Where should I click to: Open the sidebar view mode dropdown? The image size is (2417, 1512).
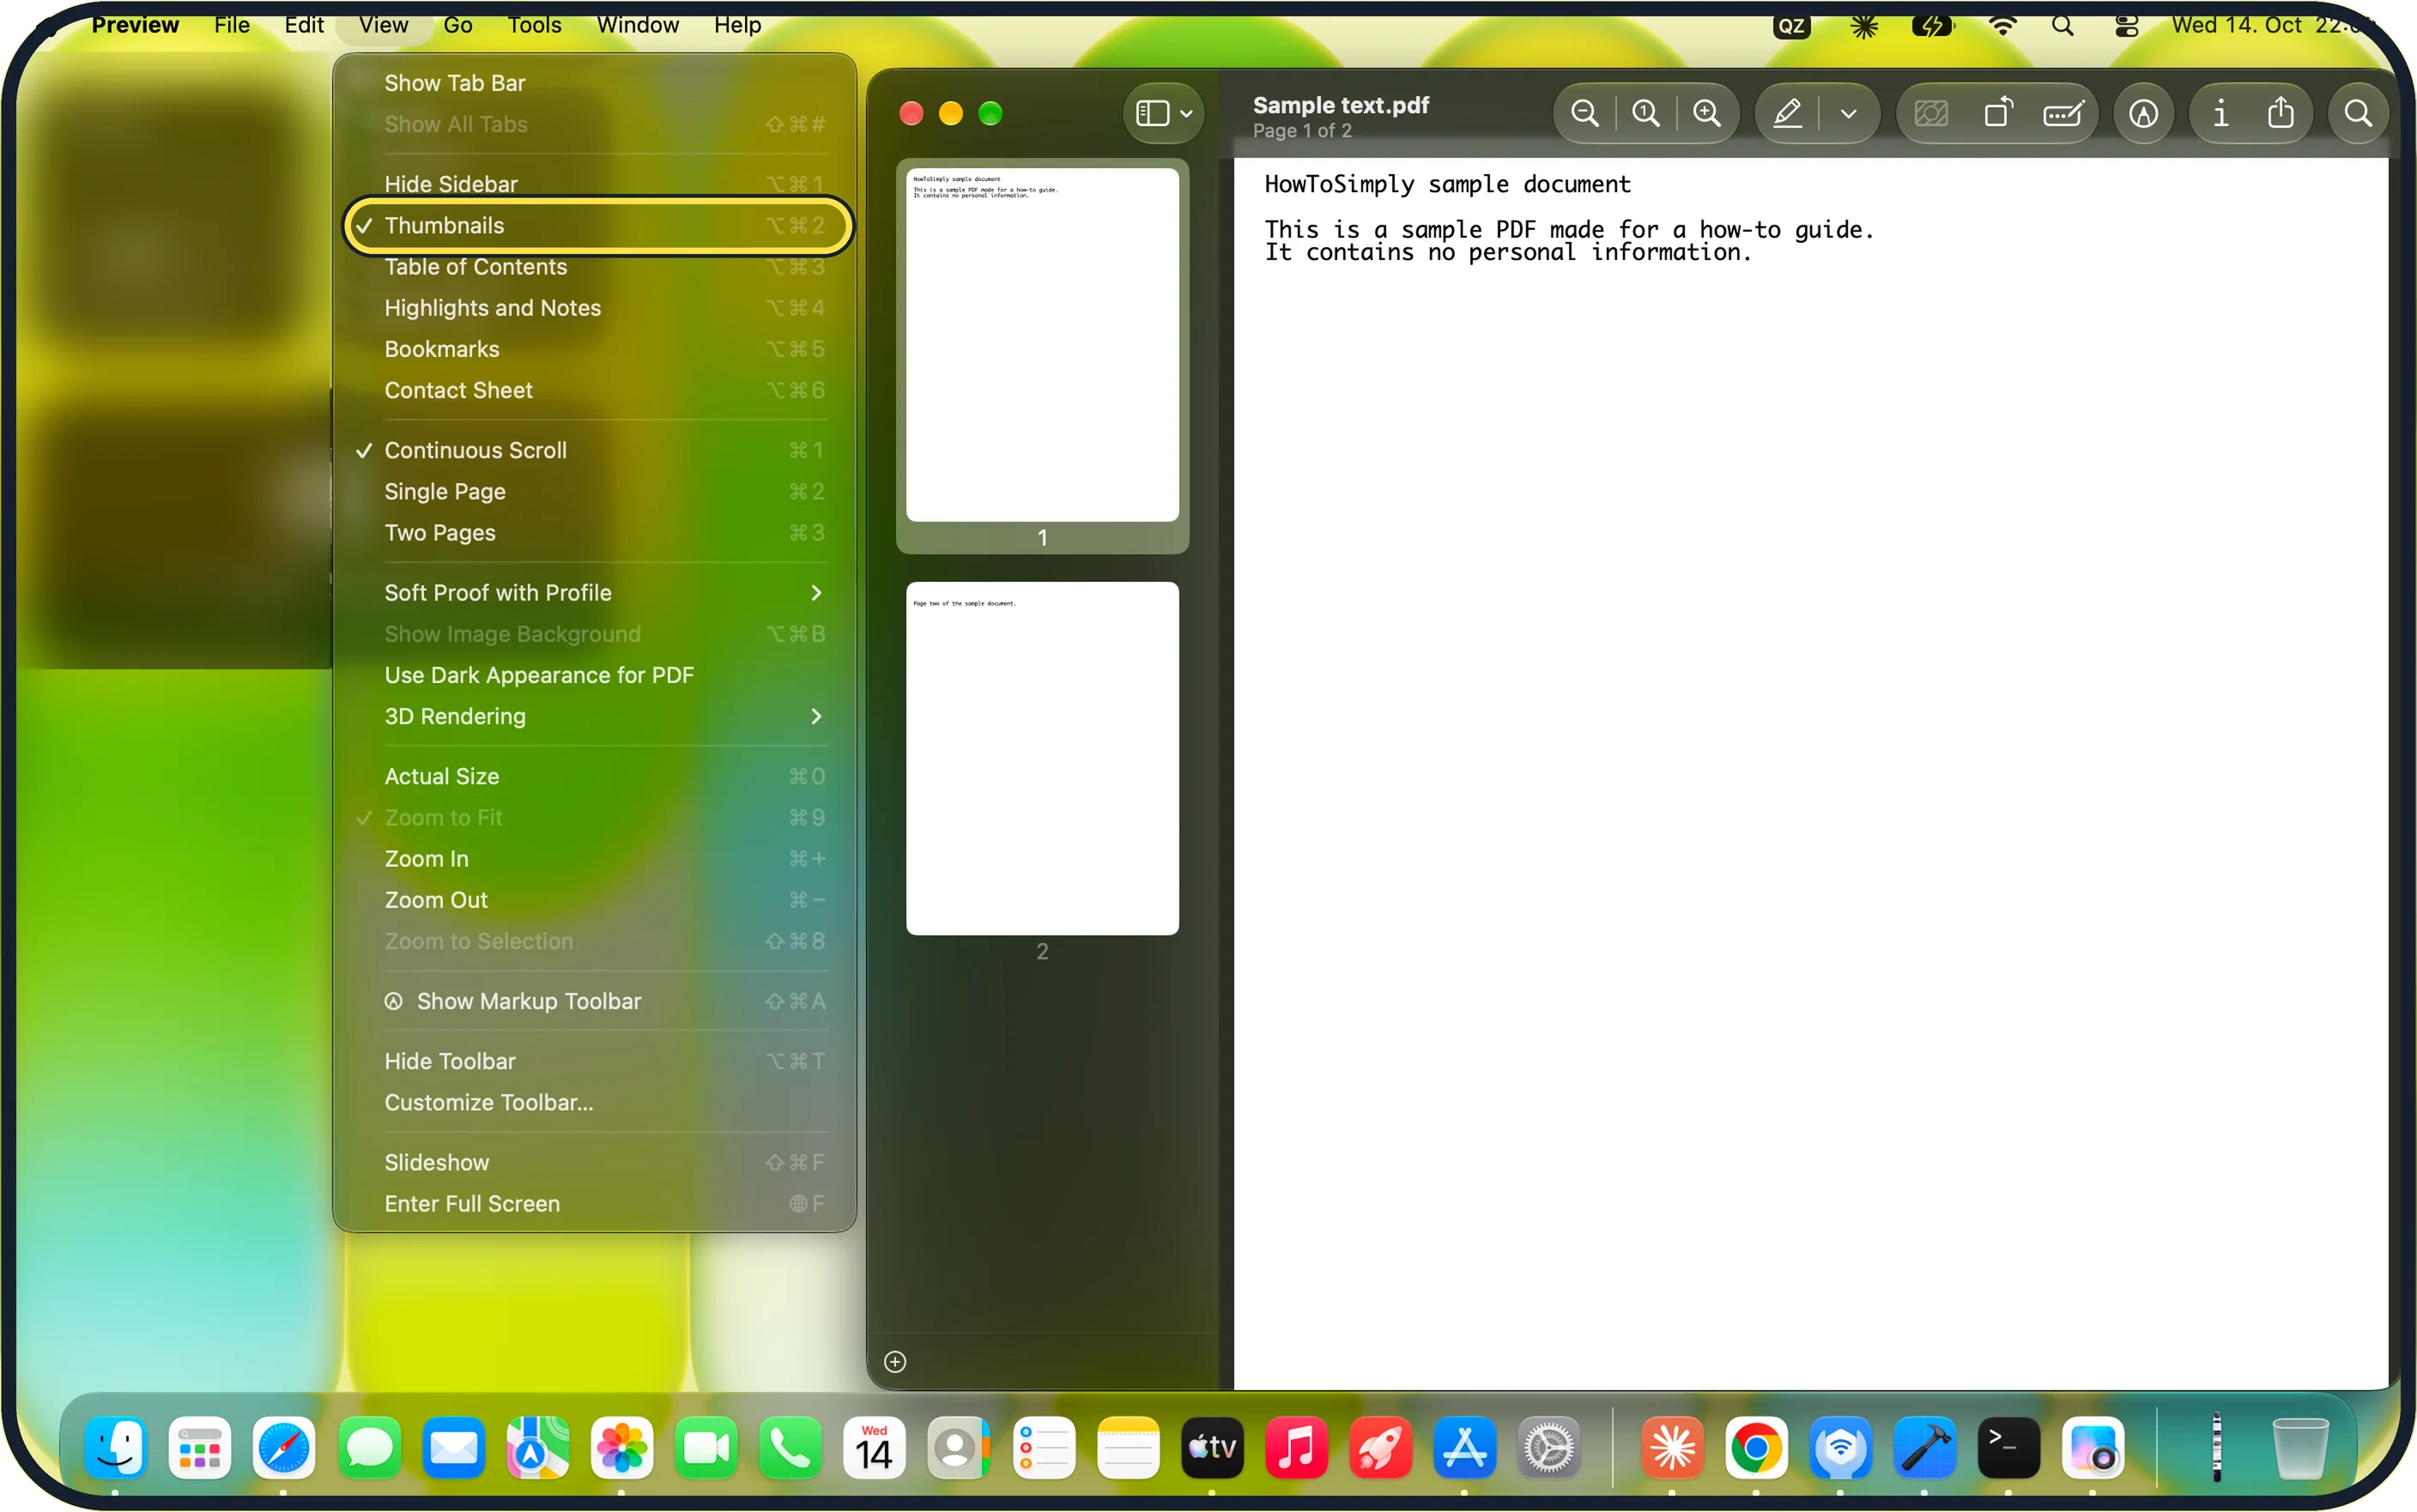(1164, 113)
